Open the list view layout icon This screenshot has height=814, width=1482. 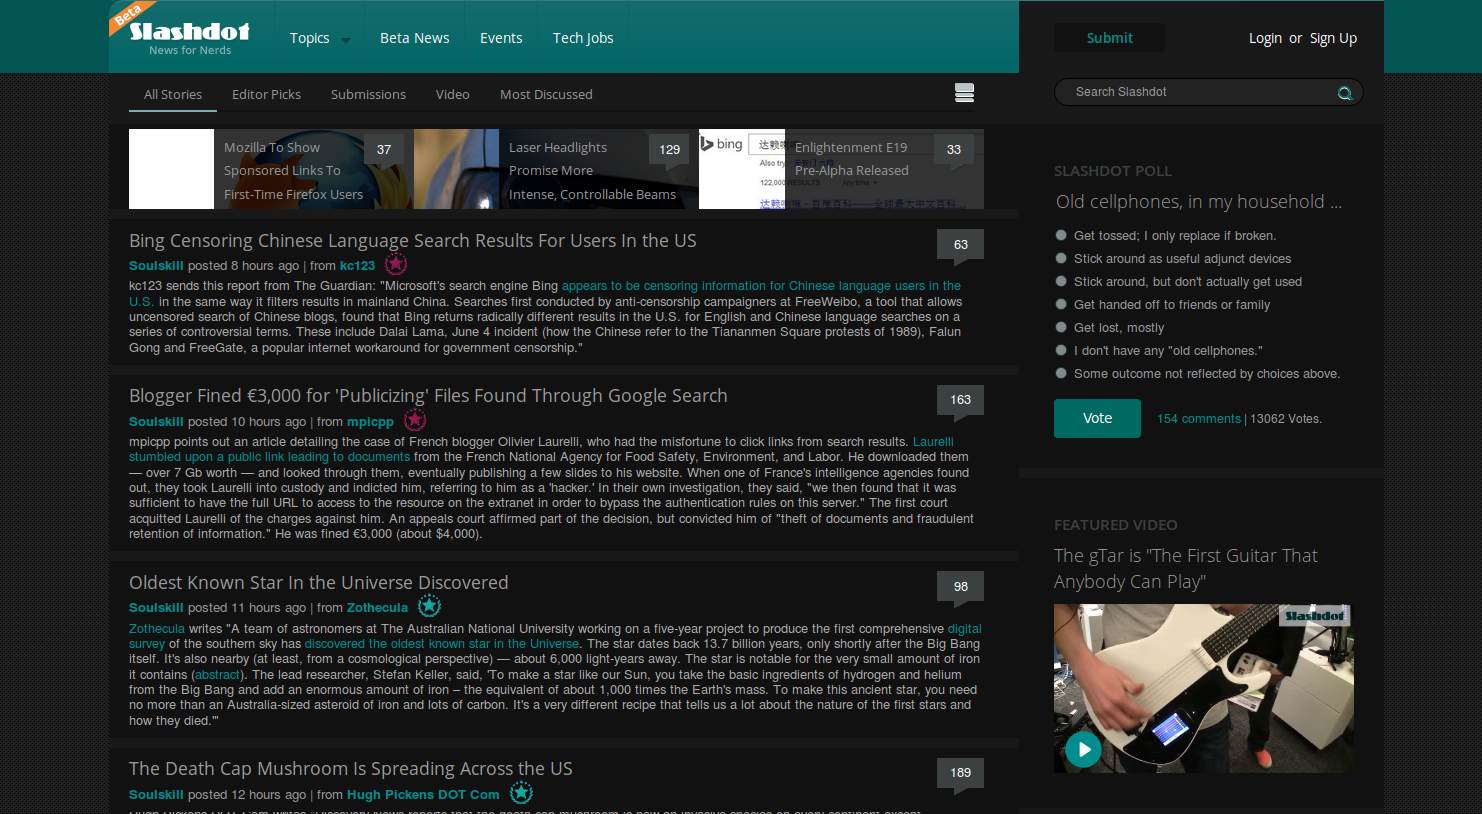964,91
